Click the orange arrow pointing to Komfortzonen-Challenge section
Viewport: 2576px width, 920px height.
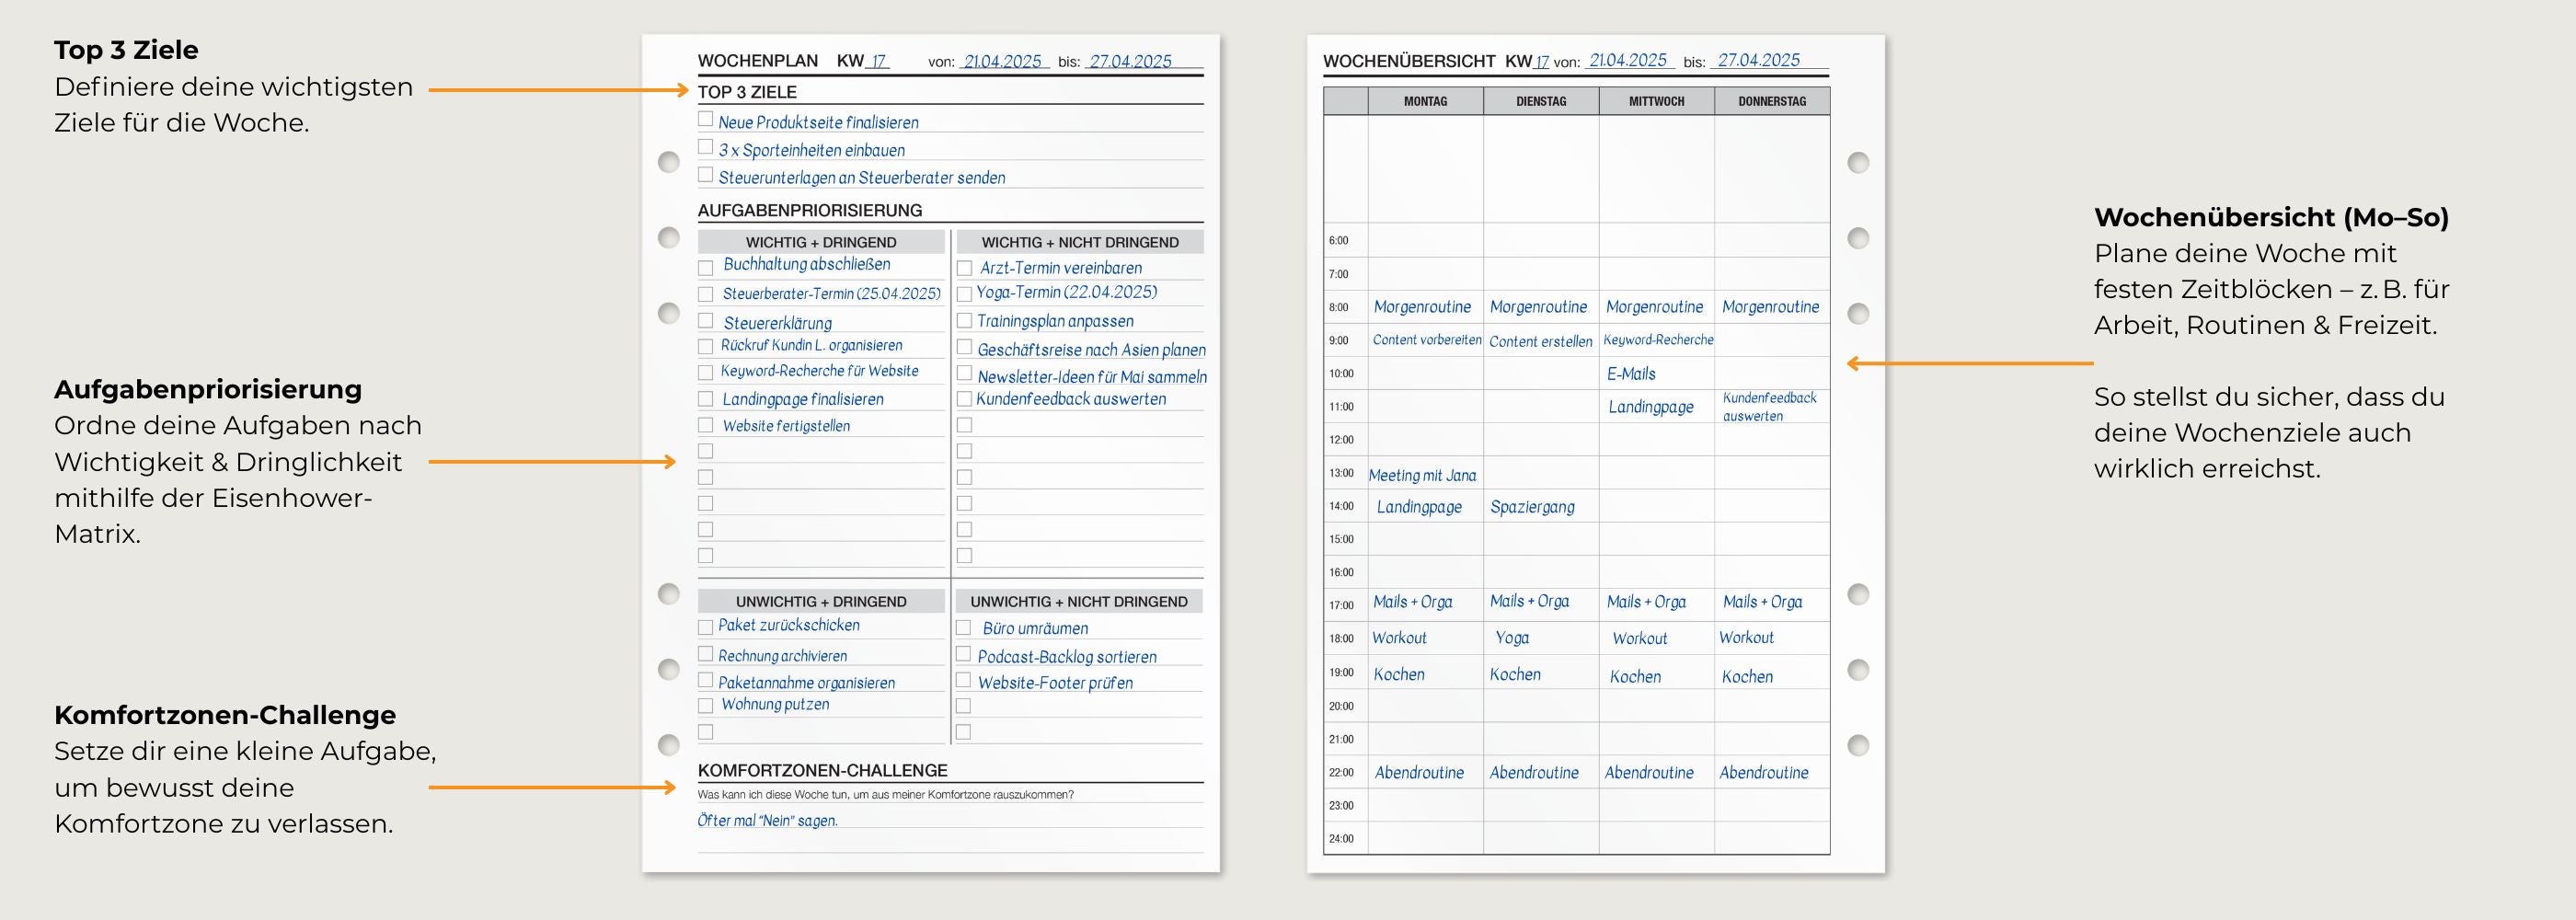552,788
